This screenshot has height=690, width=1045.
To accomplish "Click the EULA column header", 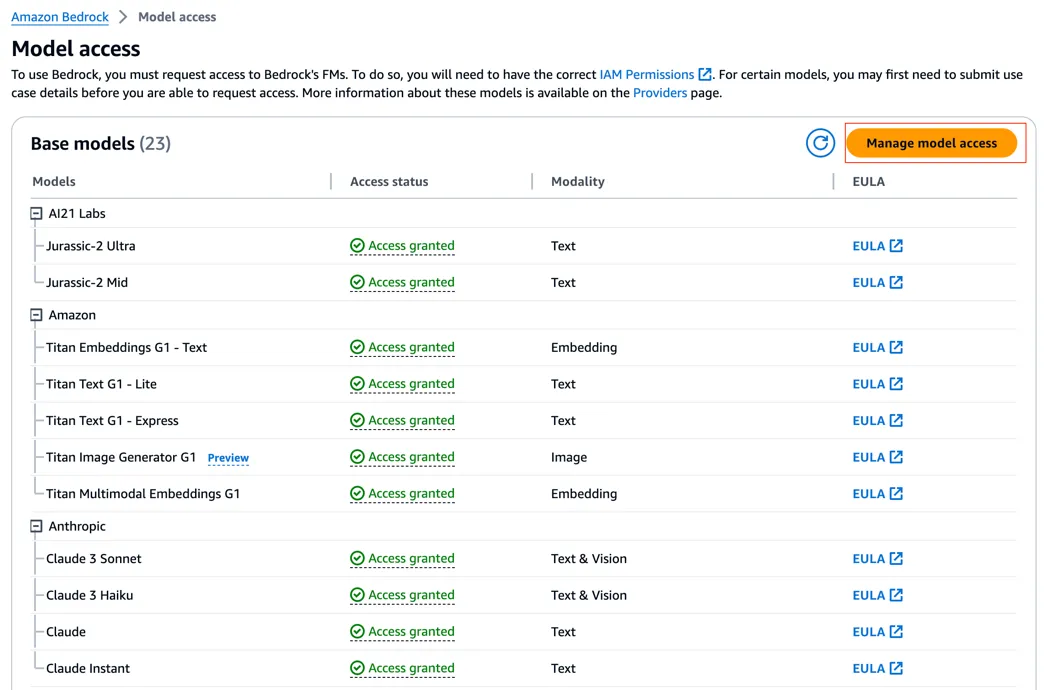I will [868, 181].
